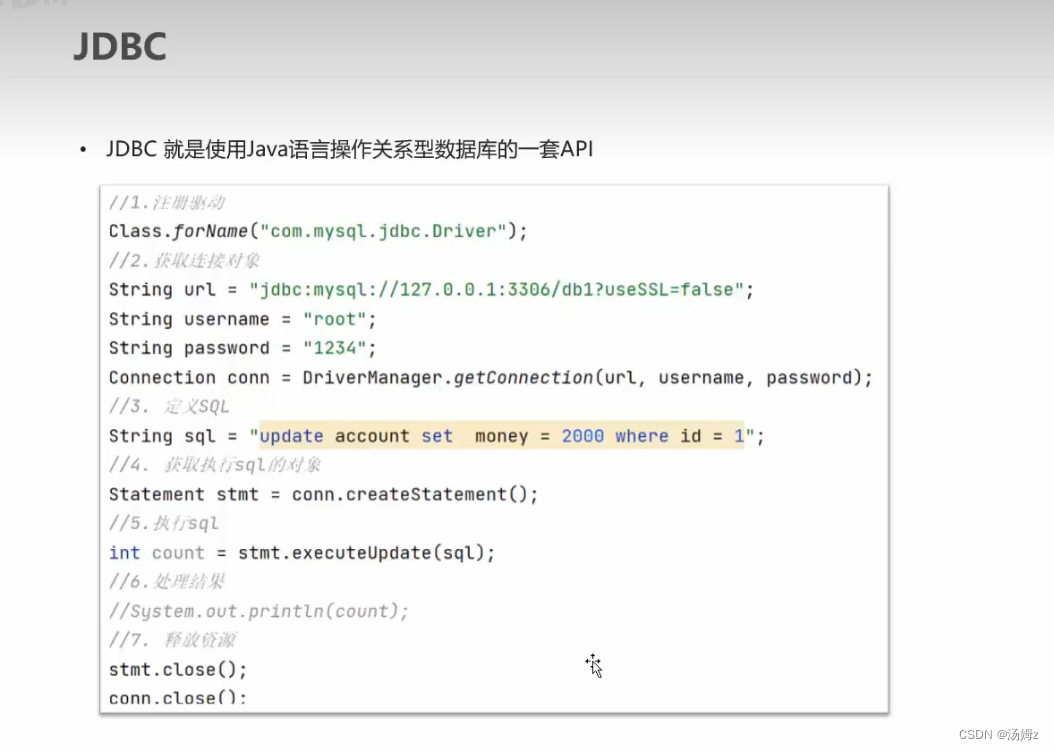This screenshot has width=1054, height=750.
Task: Click the comment "//7. 释放资源"
Action: (172, 640)
